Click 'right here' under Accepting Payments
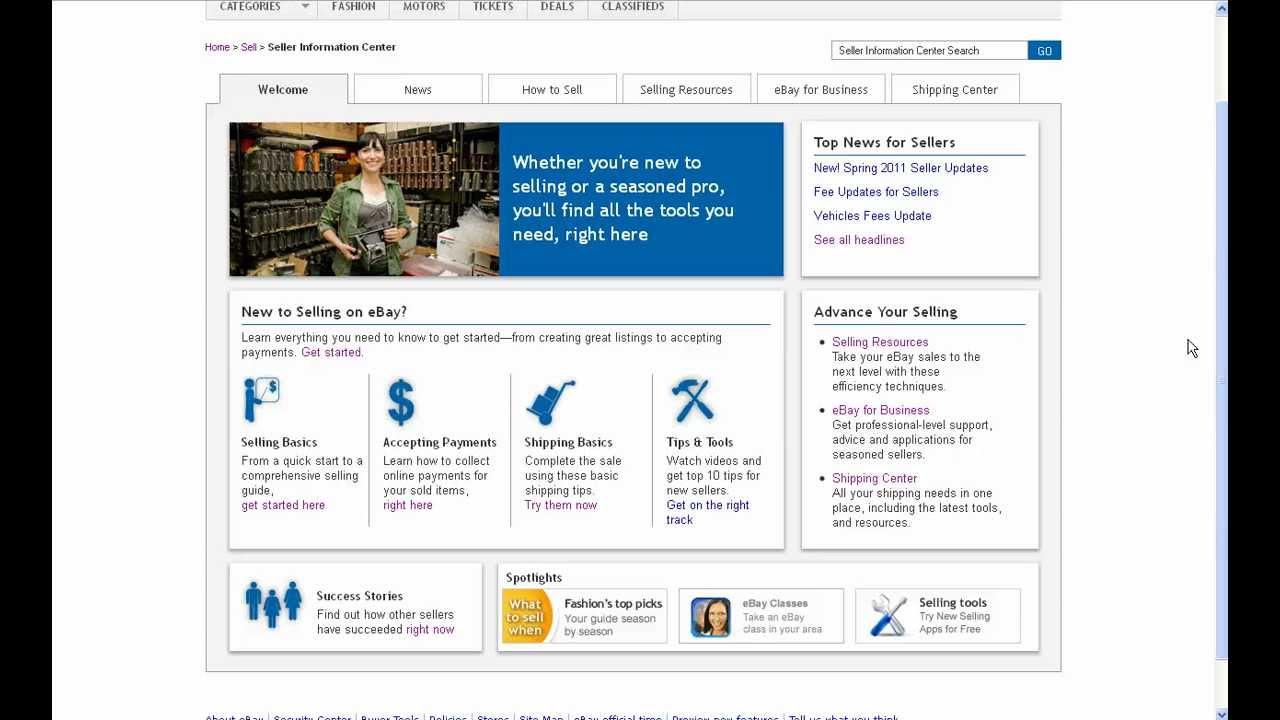 pos(408,505)
